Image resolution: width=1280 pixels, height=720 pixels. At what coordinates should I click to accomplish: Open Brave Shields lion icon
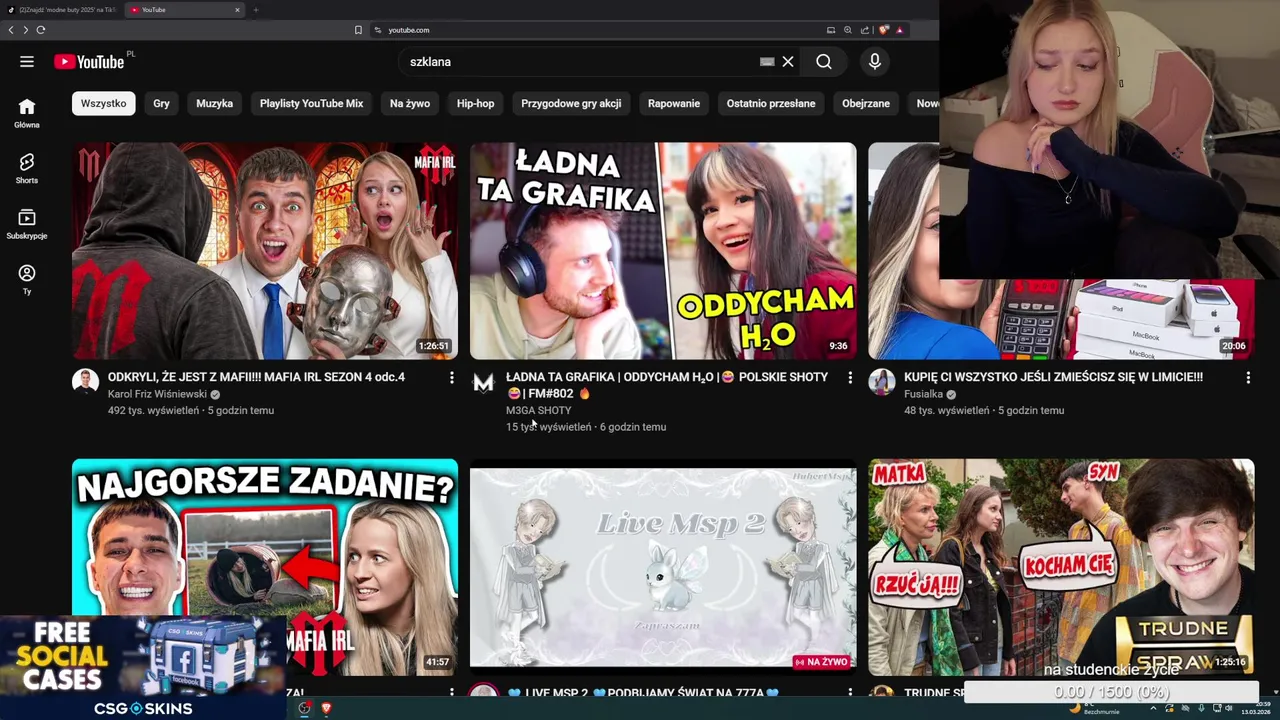pyautogui.click(x=884, y=30)
